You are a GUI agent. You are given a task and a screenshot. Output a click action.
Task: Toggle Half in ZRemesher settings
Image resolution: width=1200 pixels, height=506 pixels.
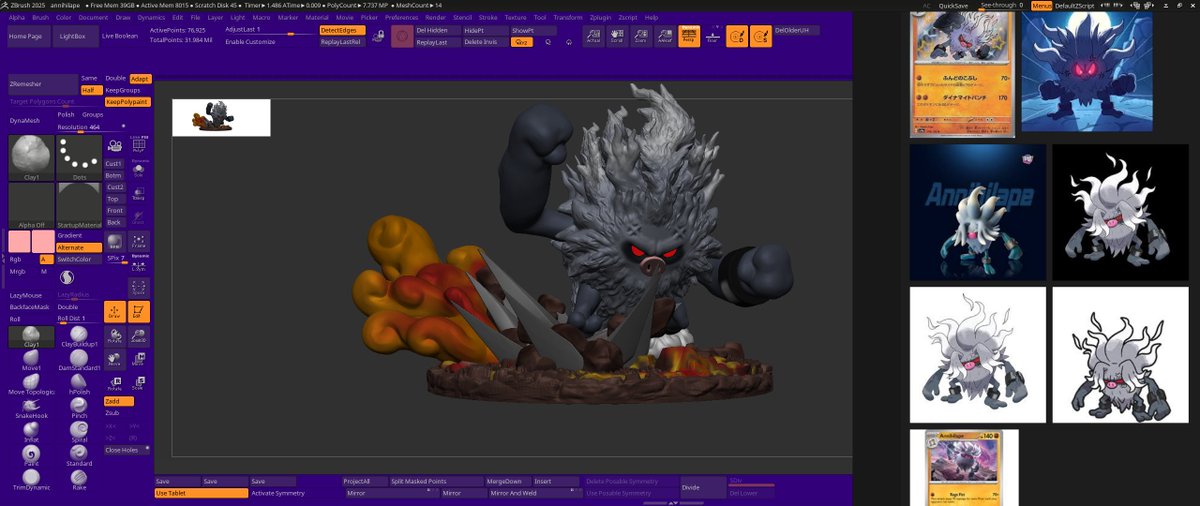tap(91, 90)
